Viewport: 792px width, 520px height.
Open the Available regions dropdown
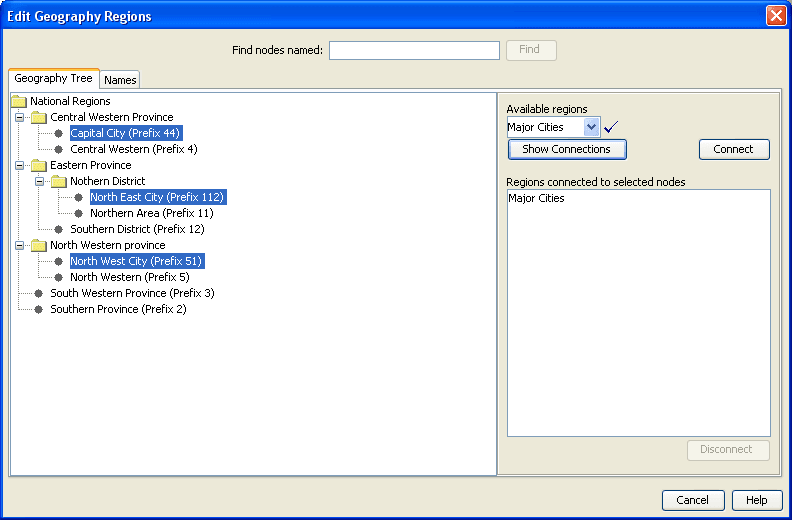(x=591, y=127)
